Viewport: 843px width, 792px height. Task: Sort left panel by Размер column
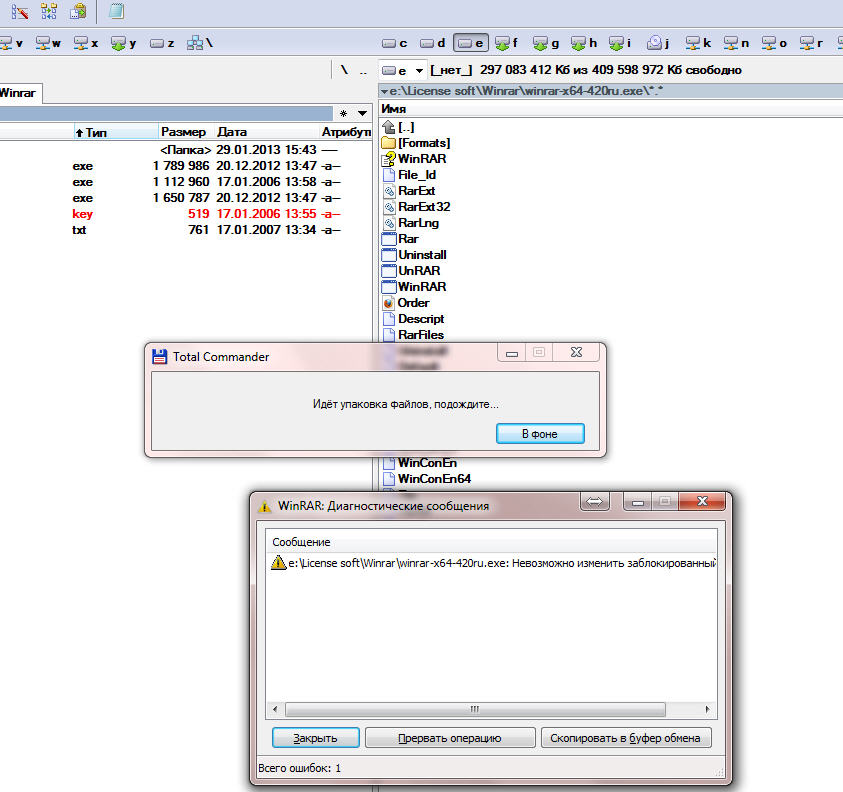[x=187, y=132]
